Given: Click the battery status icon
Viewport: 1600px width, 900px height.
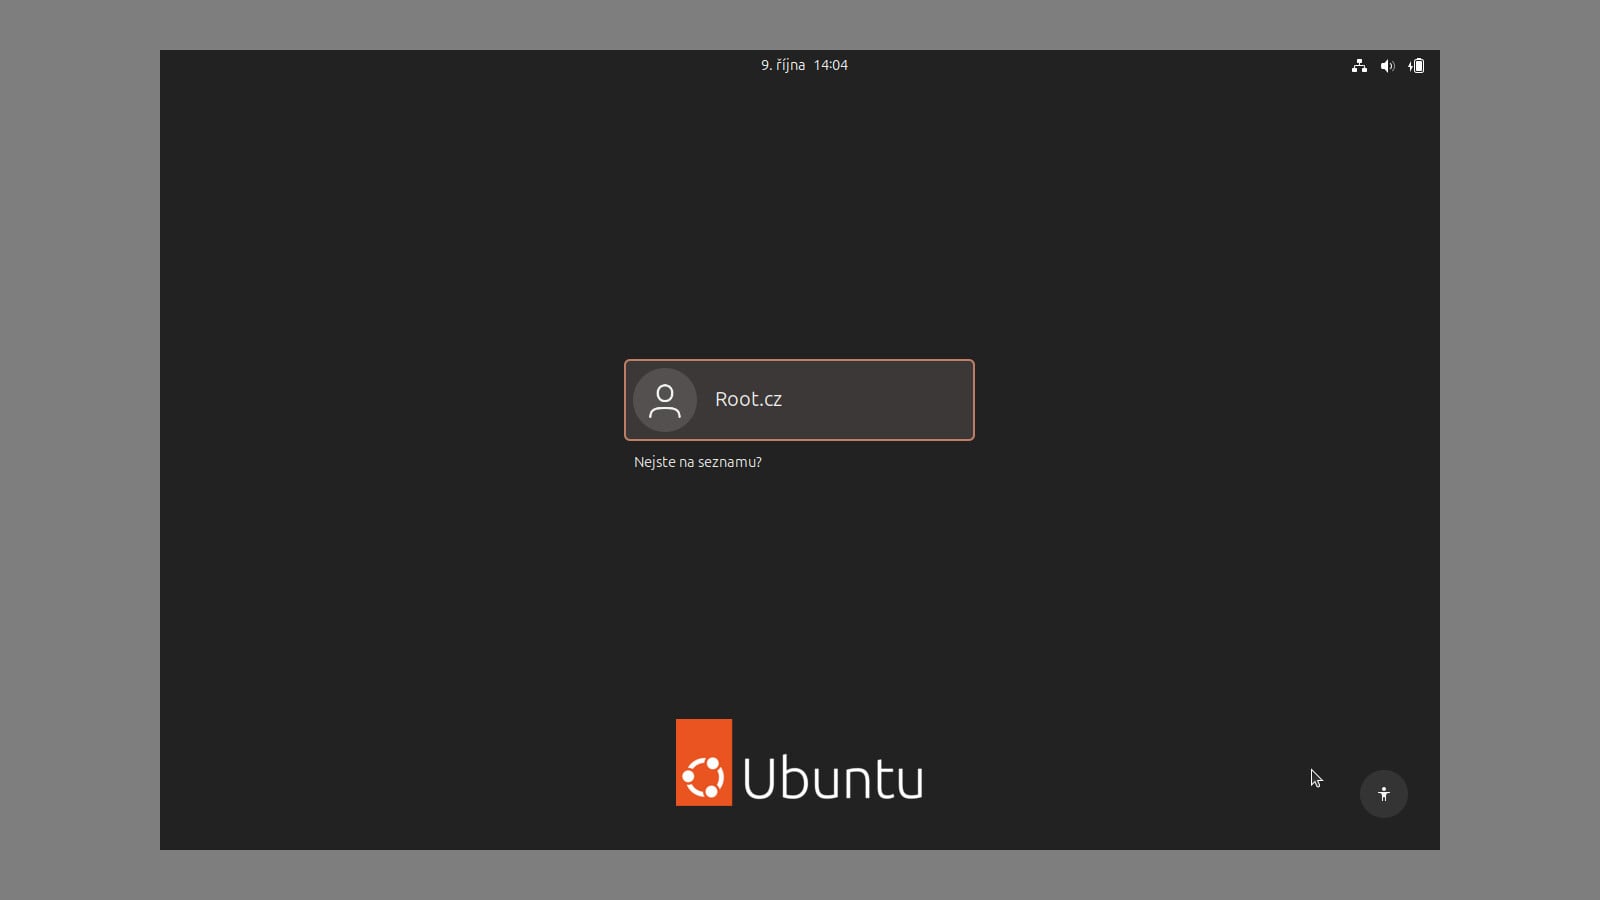Looking at the screenshot, I should click(1416, 66).
